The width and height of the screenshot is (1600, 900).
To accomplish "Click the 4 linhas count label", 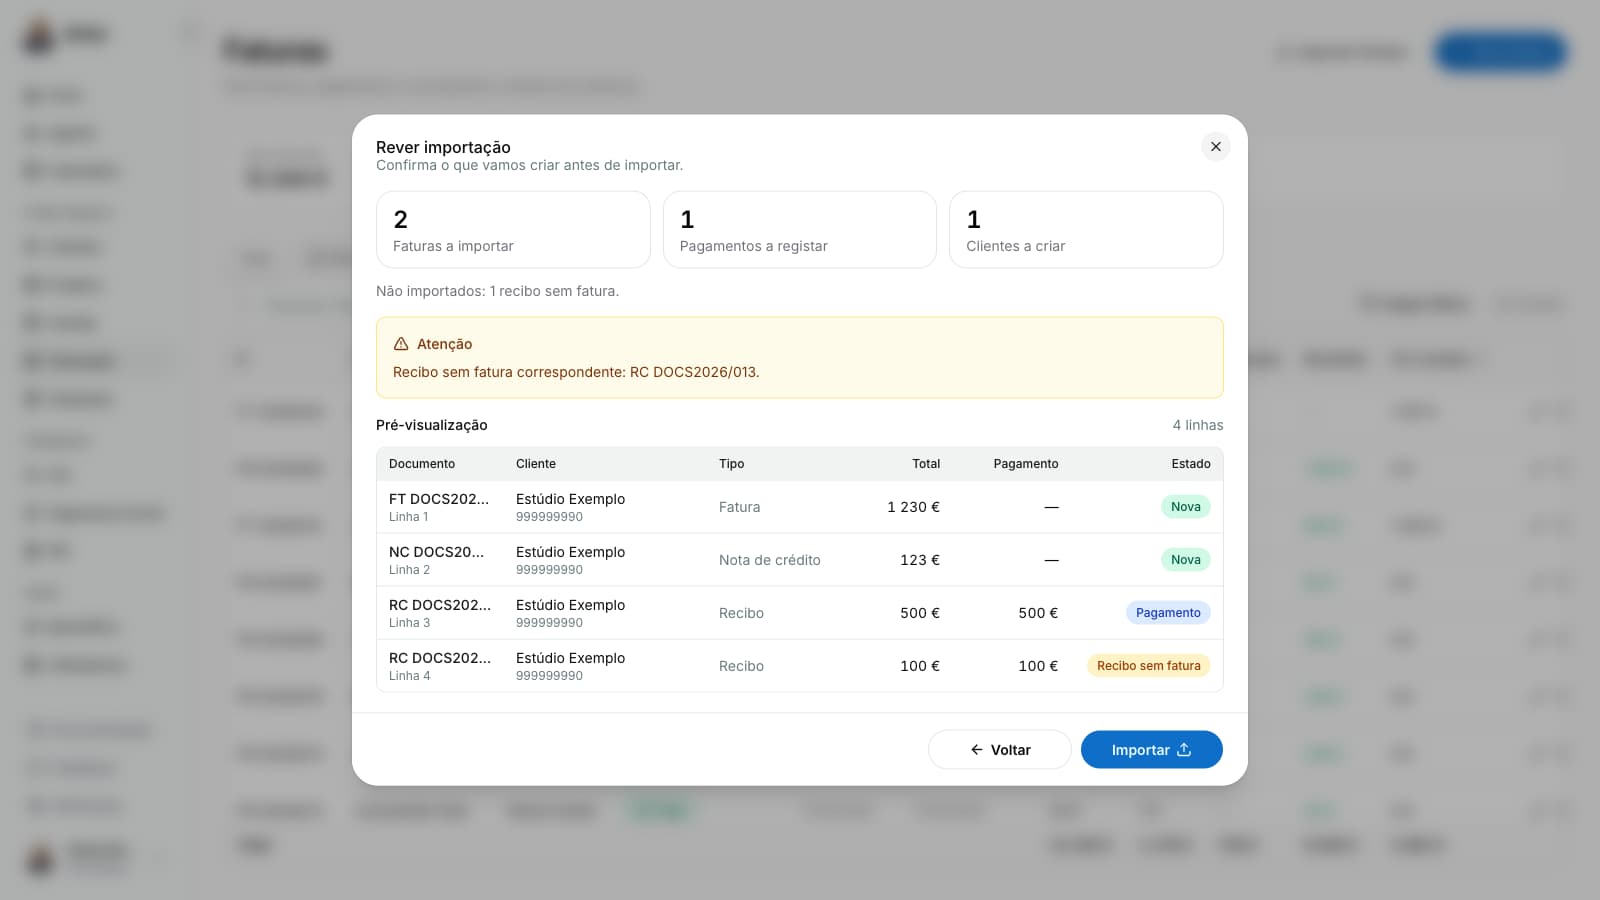I will tap(1197, 425).
